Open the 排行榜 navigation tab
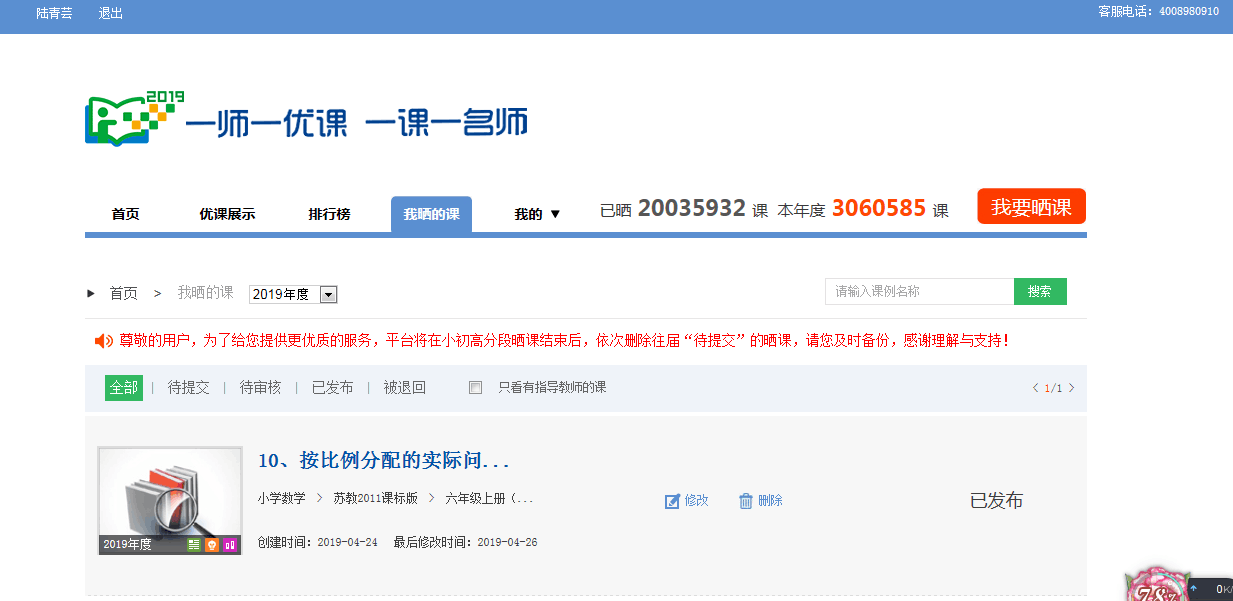This screenshot has width=1233, height=601. tap(329, 214)
